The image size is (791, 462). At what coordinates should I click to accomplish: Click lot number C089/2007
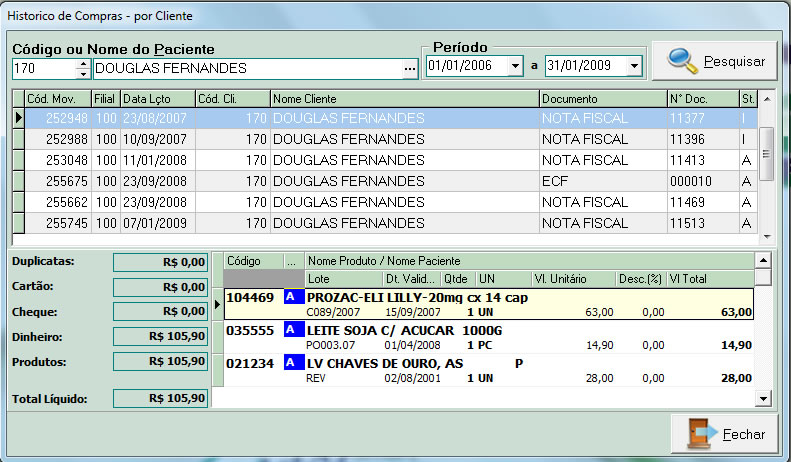point(333,312)
